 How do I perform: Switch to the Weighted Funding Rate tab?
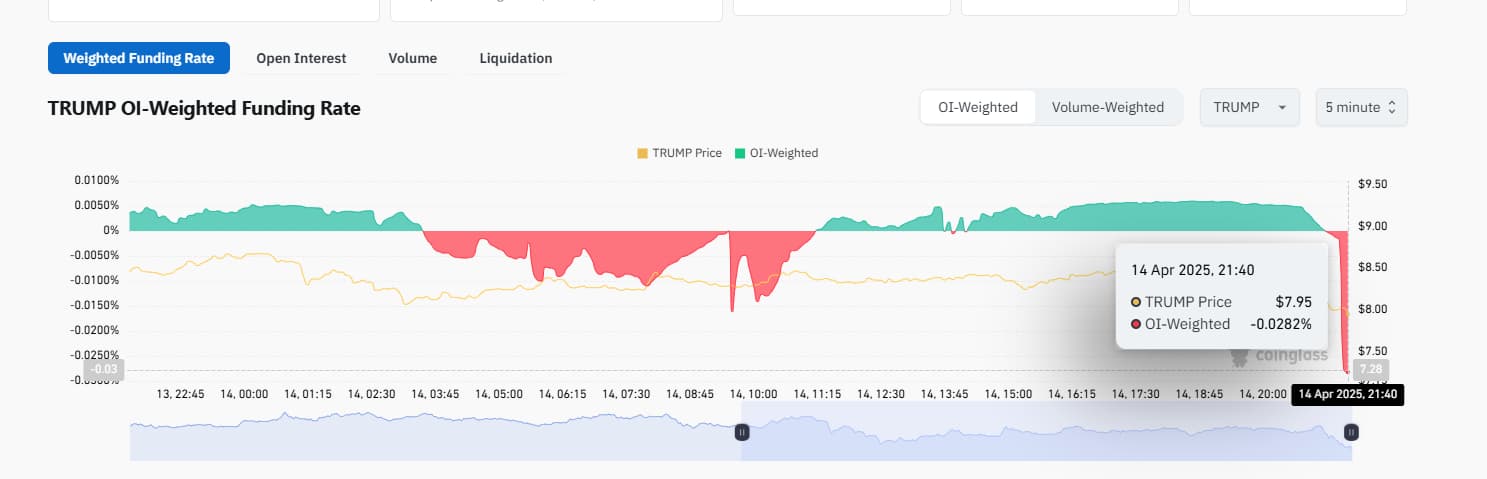pyautogui.click(x=139, y=58)
